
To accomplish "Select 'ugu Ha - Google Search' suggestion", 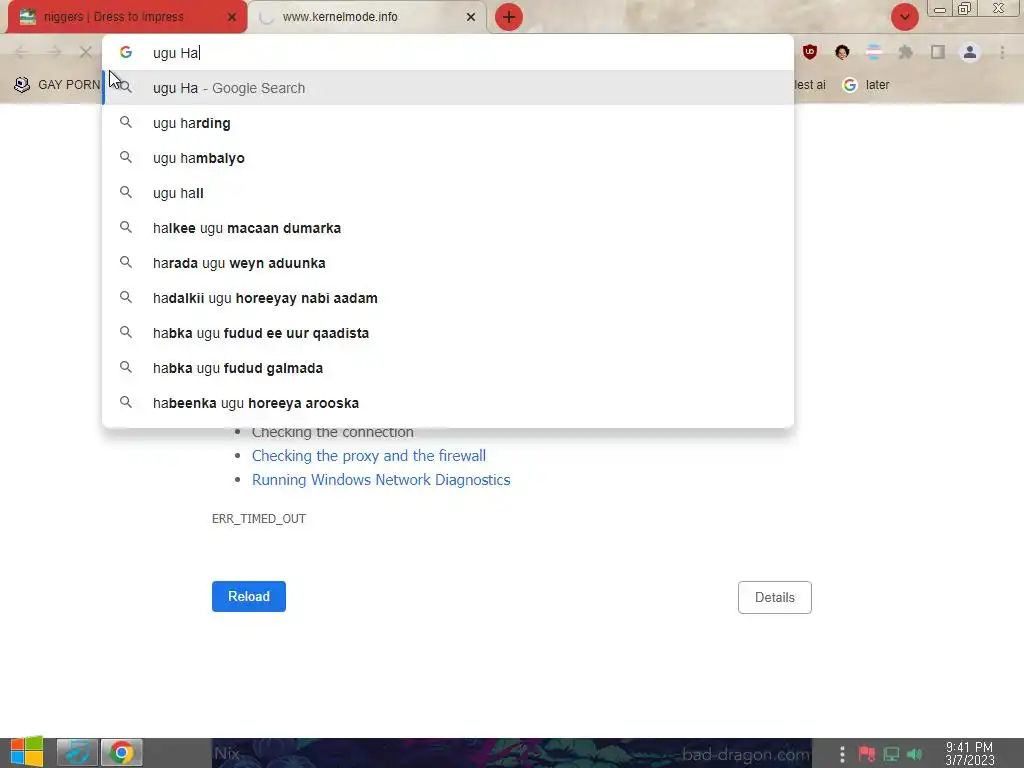I will [x=448, y=88].
